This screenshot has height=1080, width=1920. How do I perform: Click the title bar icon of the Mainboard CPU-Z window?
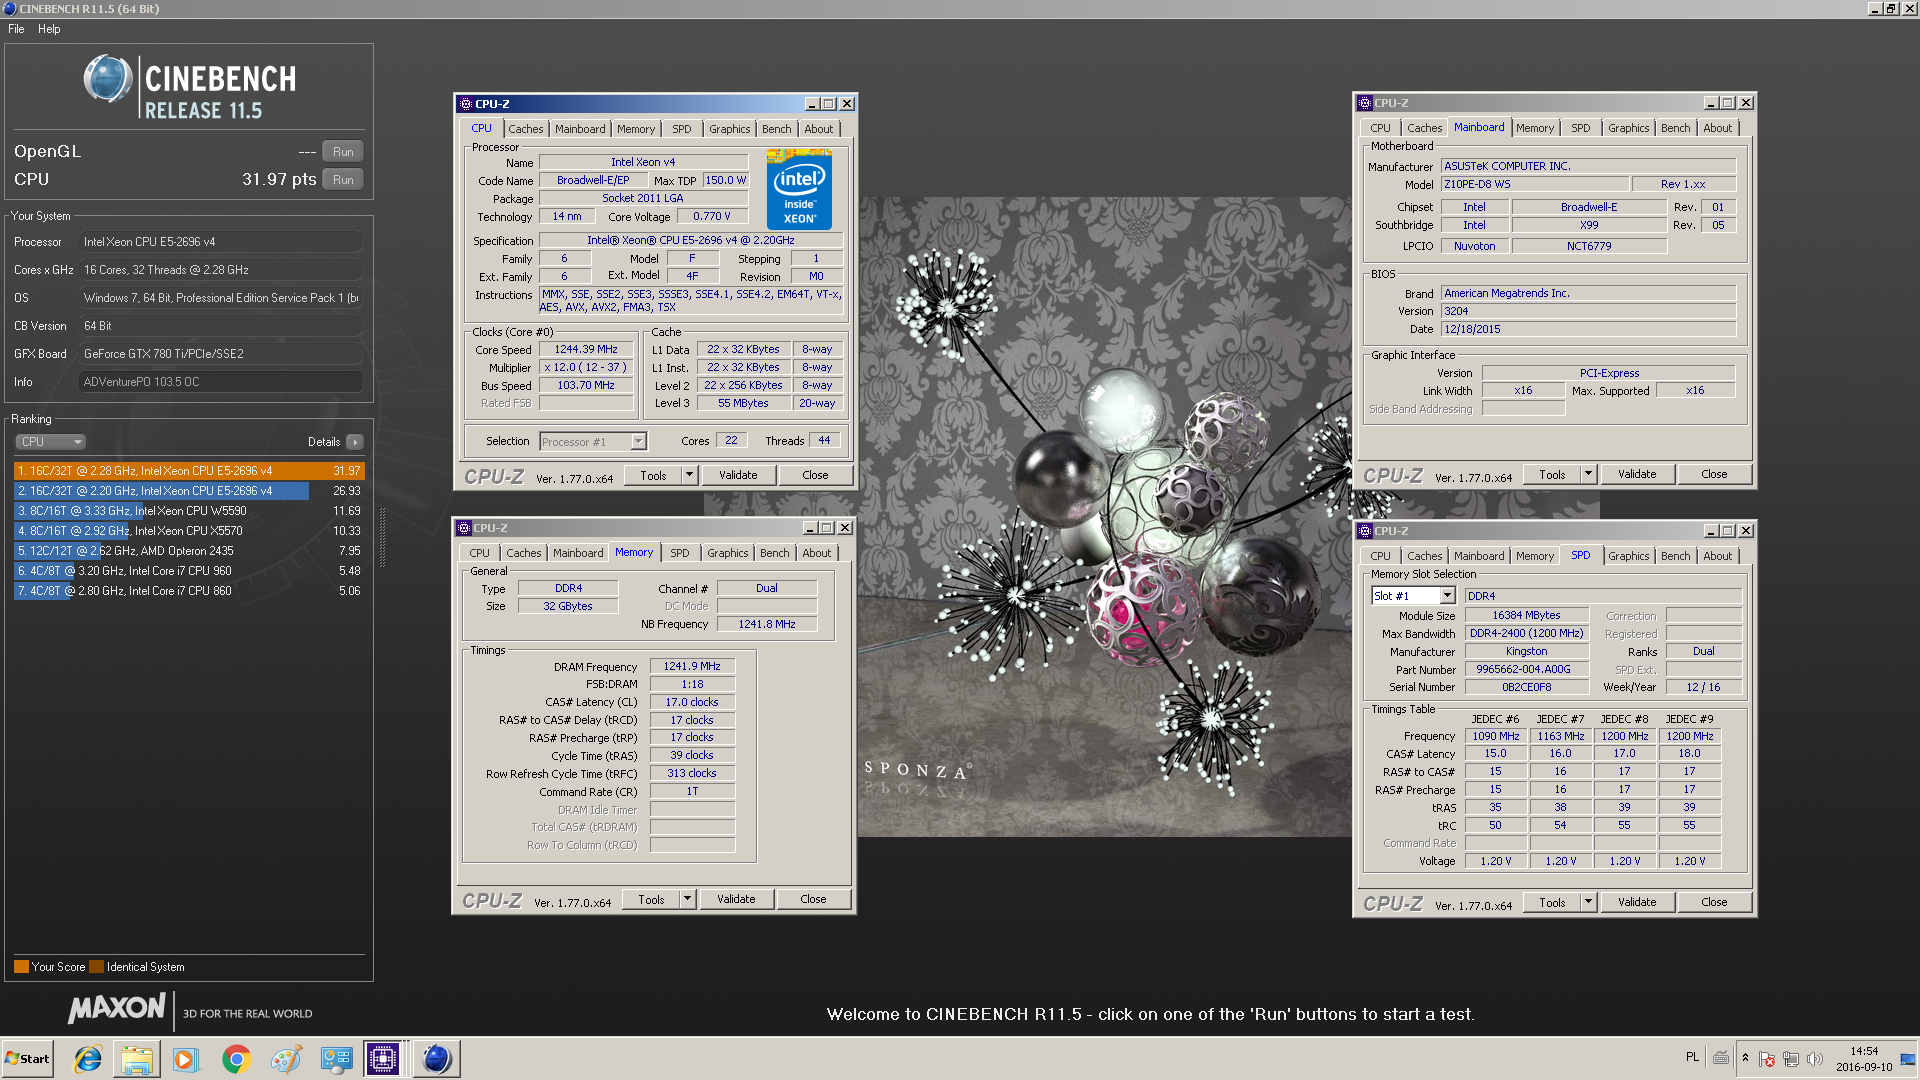pos(1365,103)
